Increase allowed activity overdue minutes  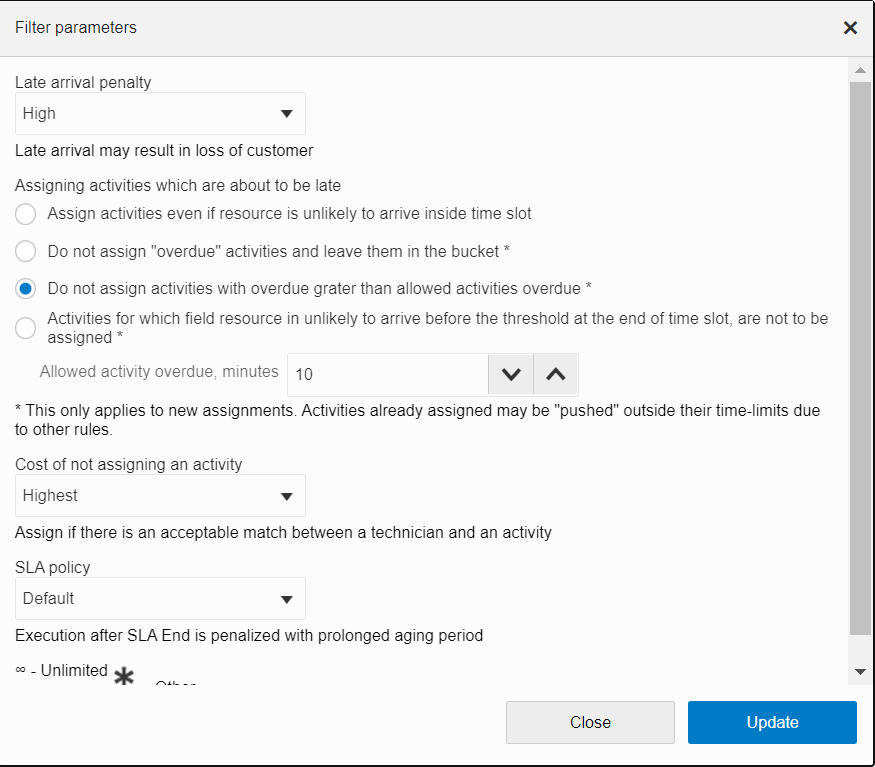(x=556, y=375)
